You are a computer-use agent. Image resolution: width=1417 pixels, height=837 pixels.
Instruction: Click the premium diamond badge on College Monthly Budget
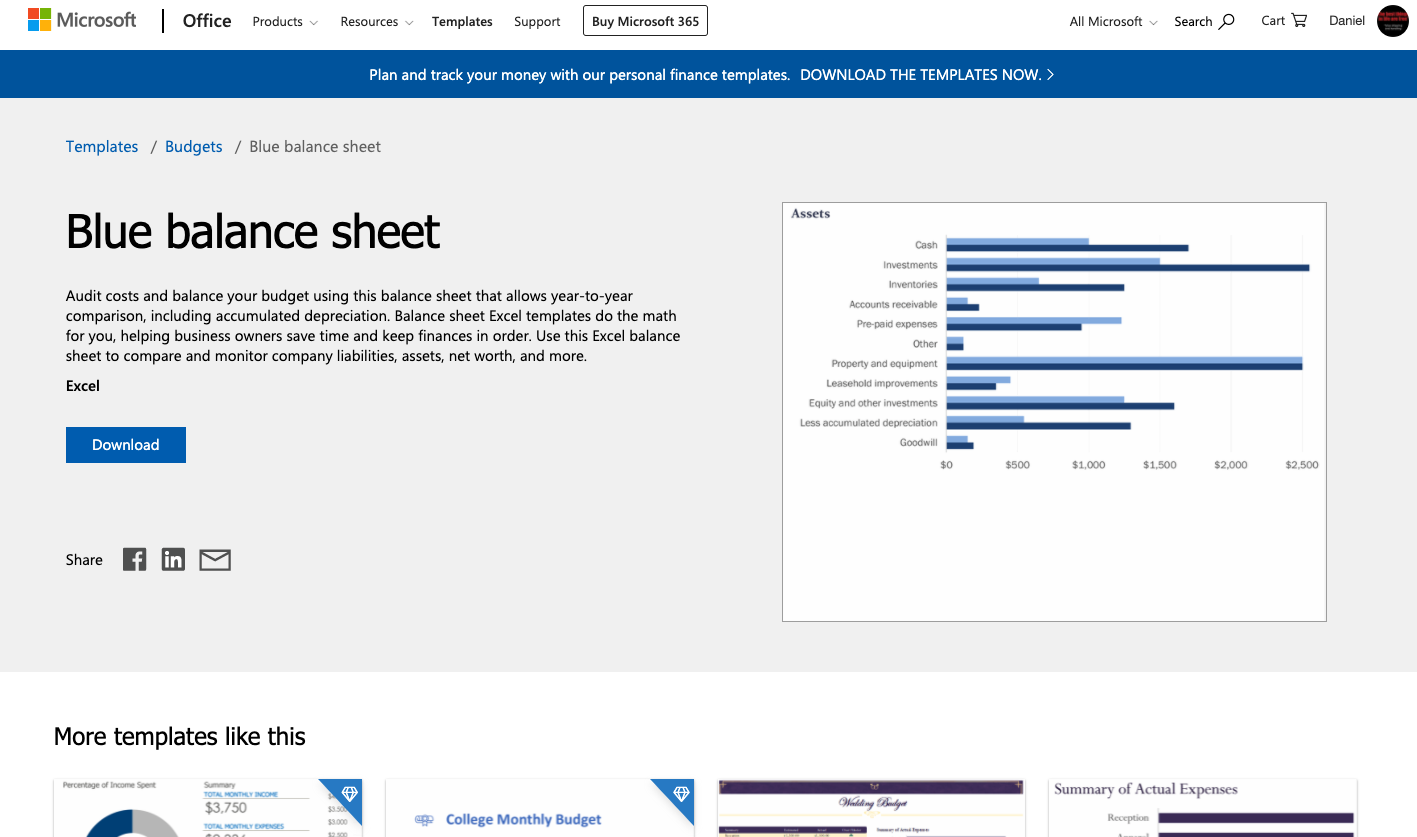tap(680, 794)
